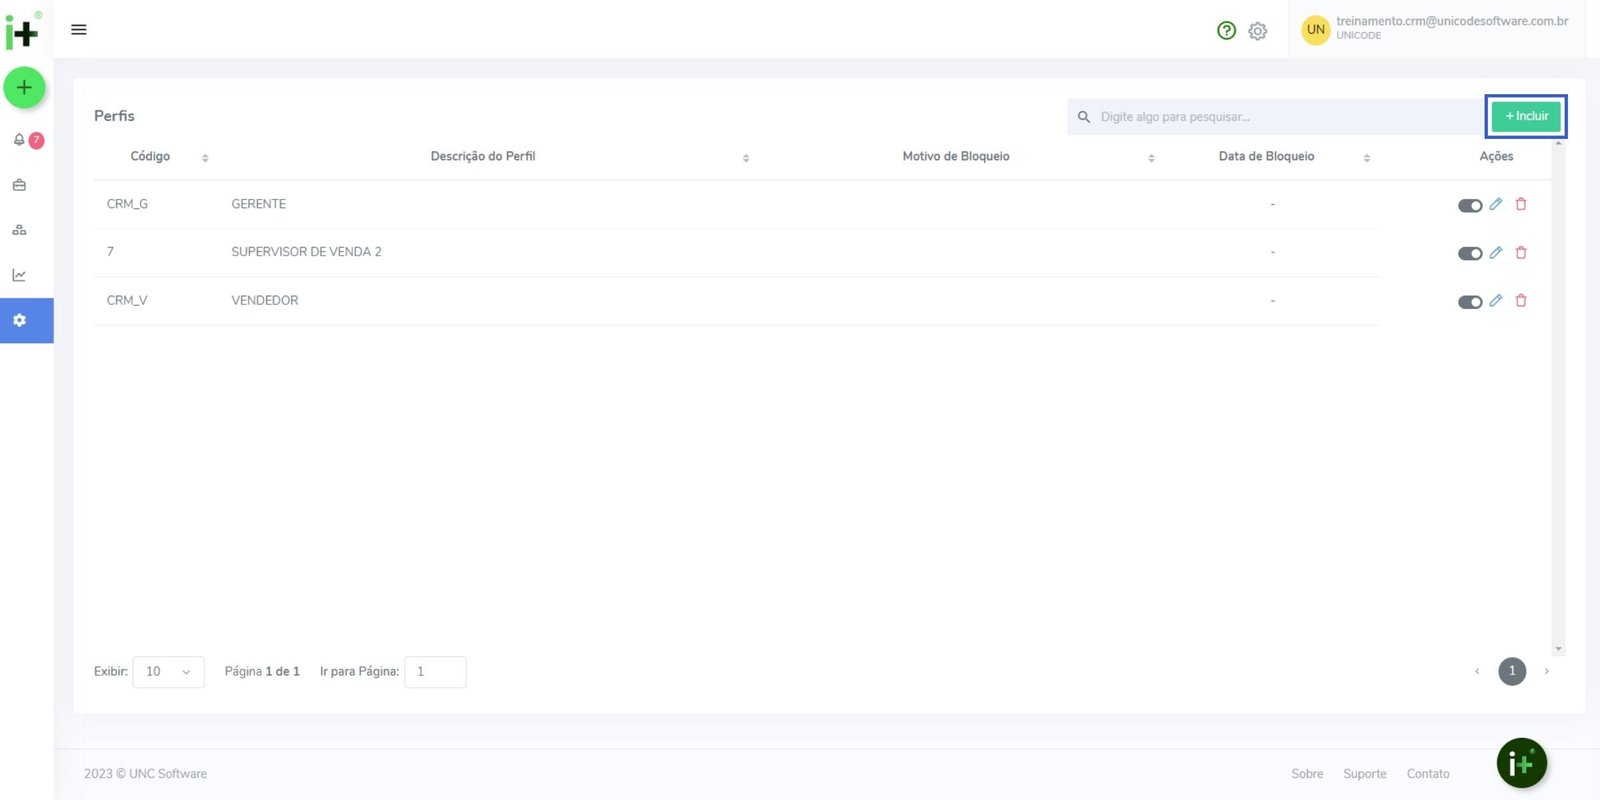The image size is (1600, 800).
Task: Open the Suporte link in the footer
Action: click(x=1364, y=774)
